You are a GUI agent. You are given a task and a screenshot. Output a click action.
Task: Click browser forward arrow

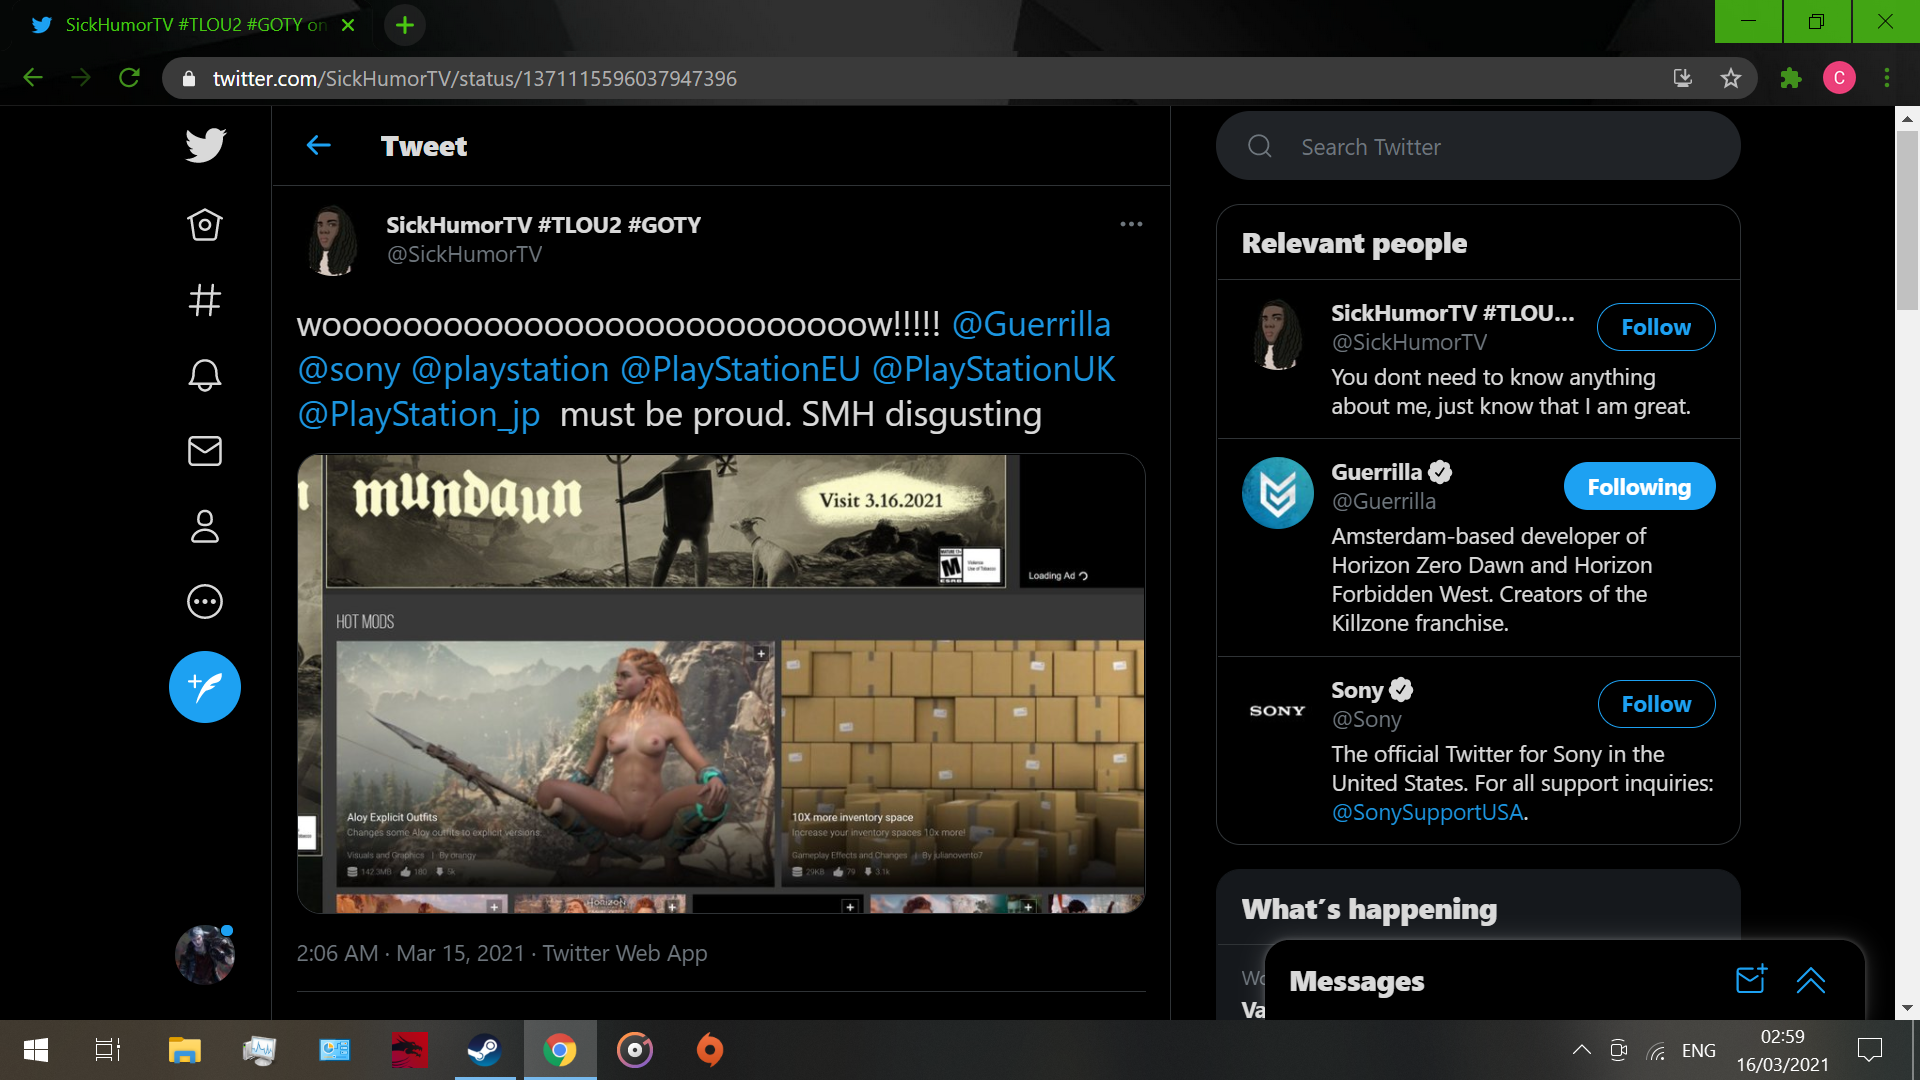click(81, 78)
